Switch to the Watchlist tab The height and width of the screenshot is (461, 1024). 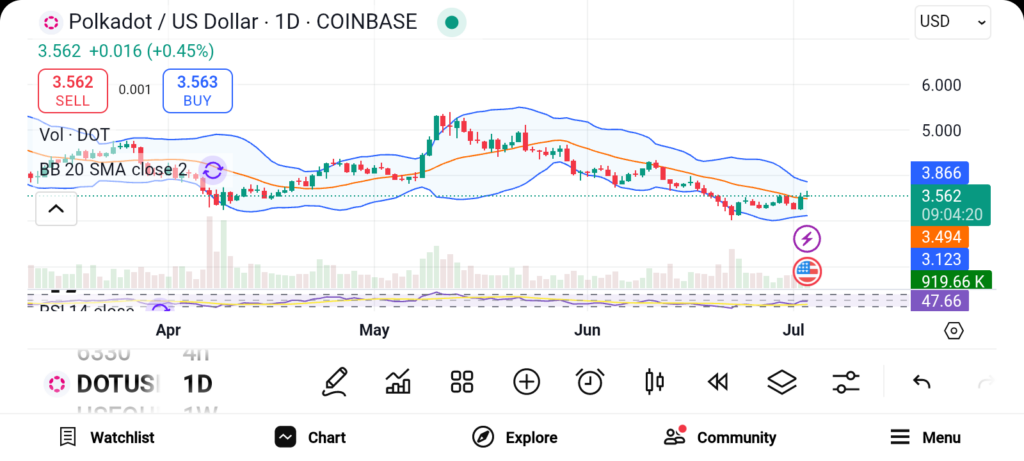click(x=107, y=437)
